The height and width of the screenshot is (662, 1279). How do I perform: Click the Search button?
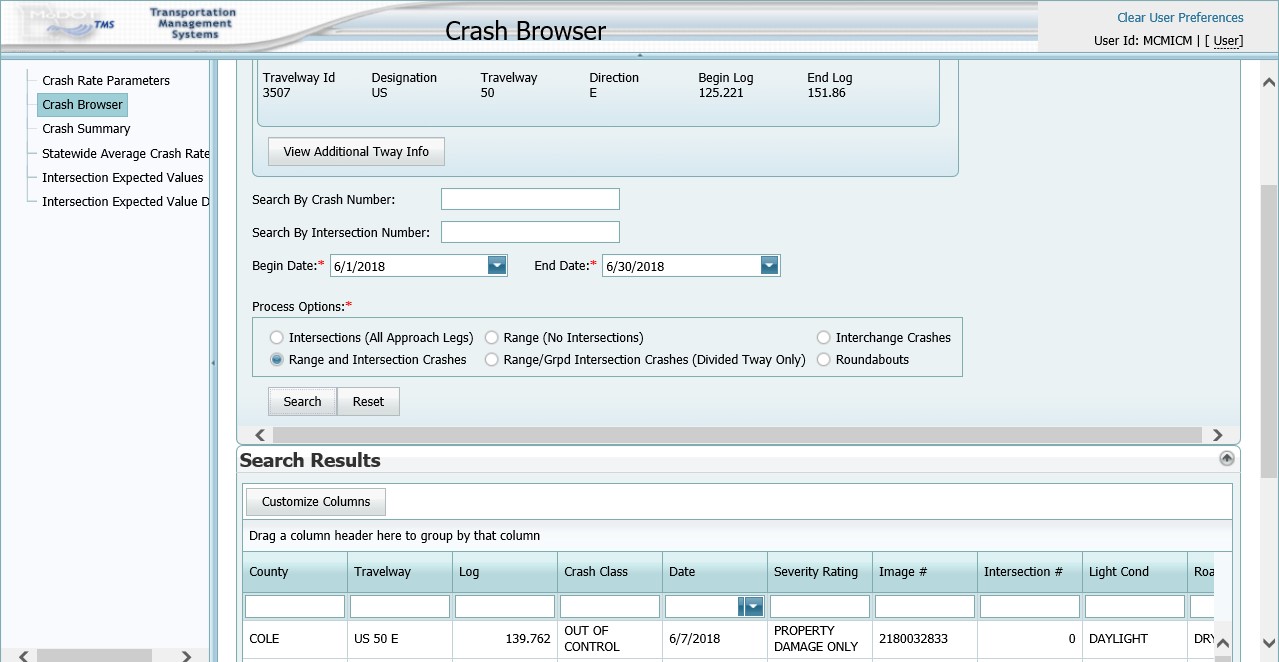point(302,401)
